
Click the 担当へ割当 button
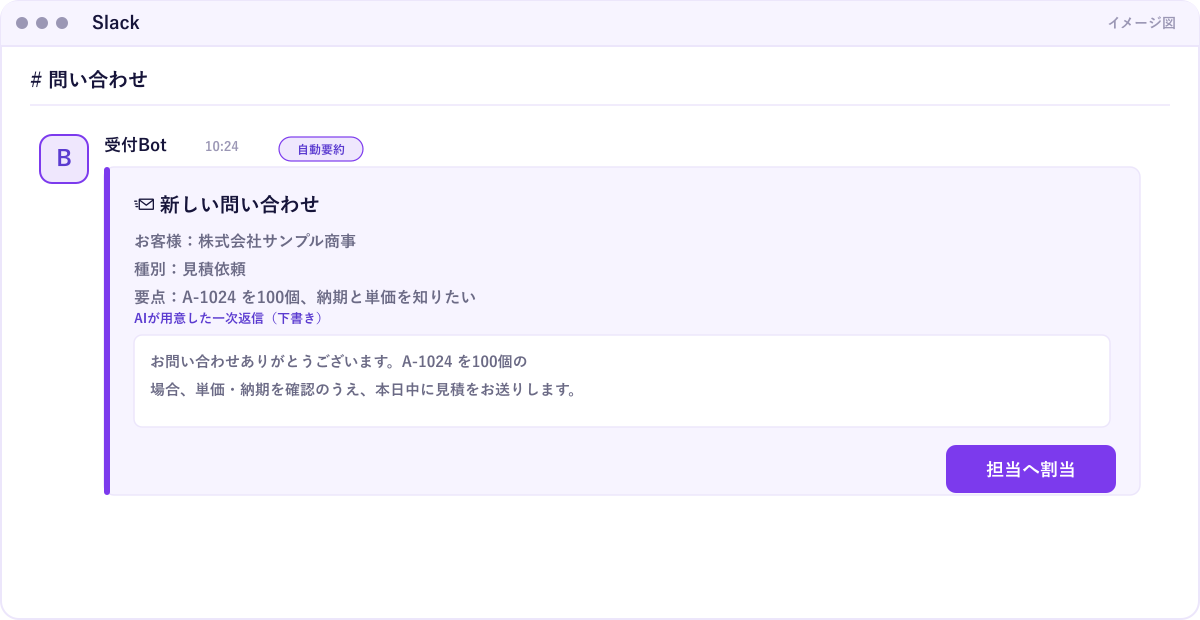1030,469
